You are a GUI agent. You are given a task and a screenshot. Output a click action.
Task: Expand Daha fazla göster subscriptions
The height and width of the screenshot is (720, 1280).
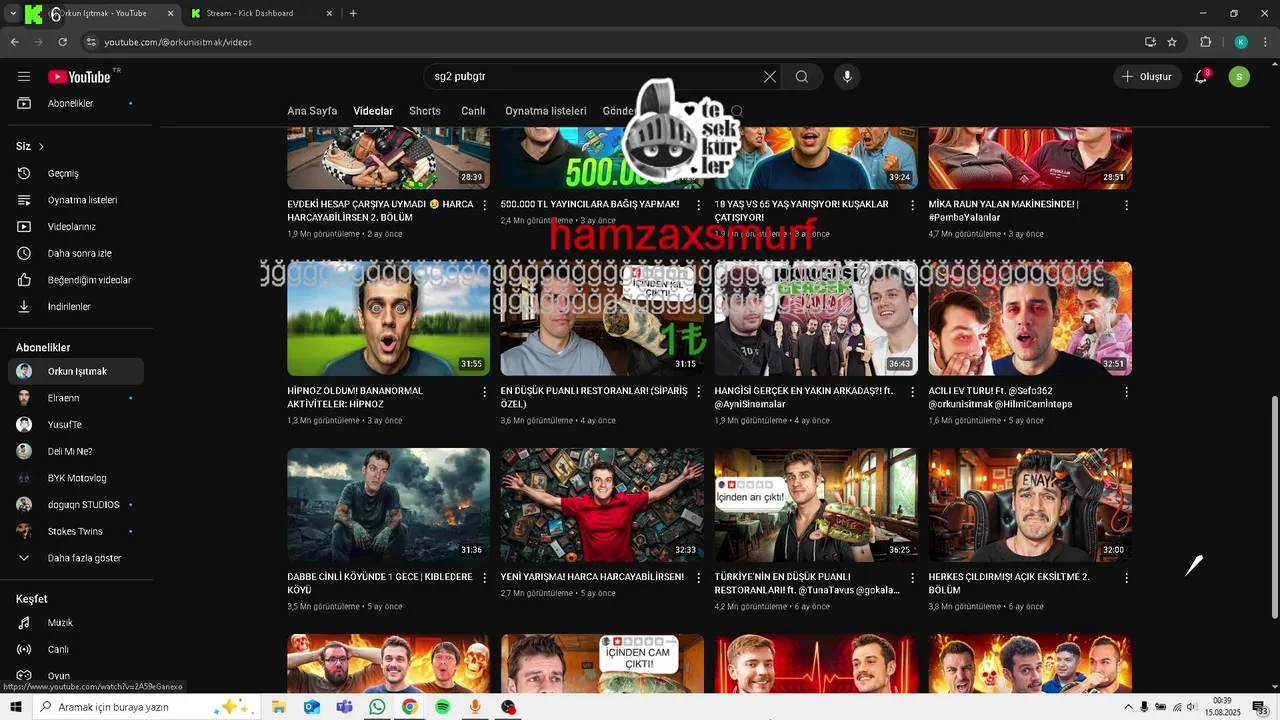coord(76,558)
